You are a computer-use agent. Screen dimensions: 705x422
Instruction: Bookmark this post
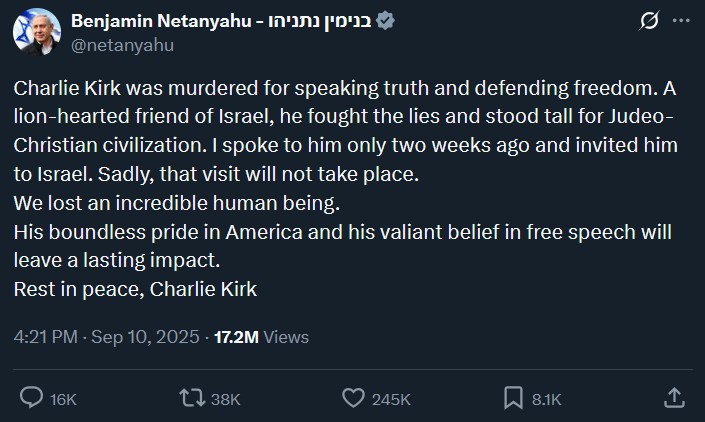[x=514, y=398]
